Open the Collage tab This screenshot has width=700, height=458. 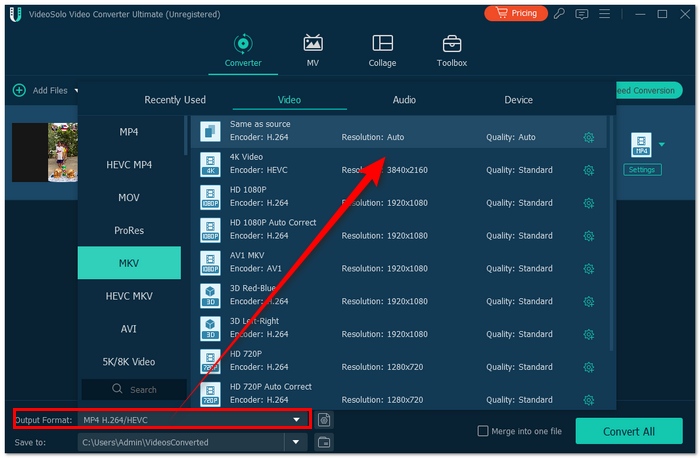pyautogui.click(x=382, y=50)
